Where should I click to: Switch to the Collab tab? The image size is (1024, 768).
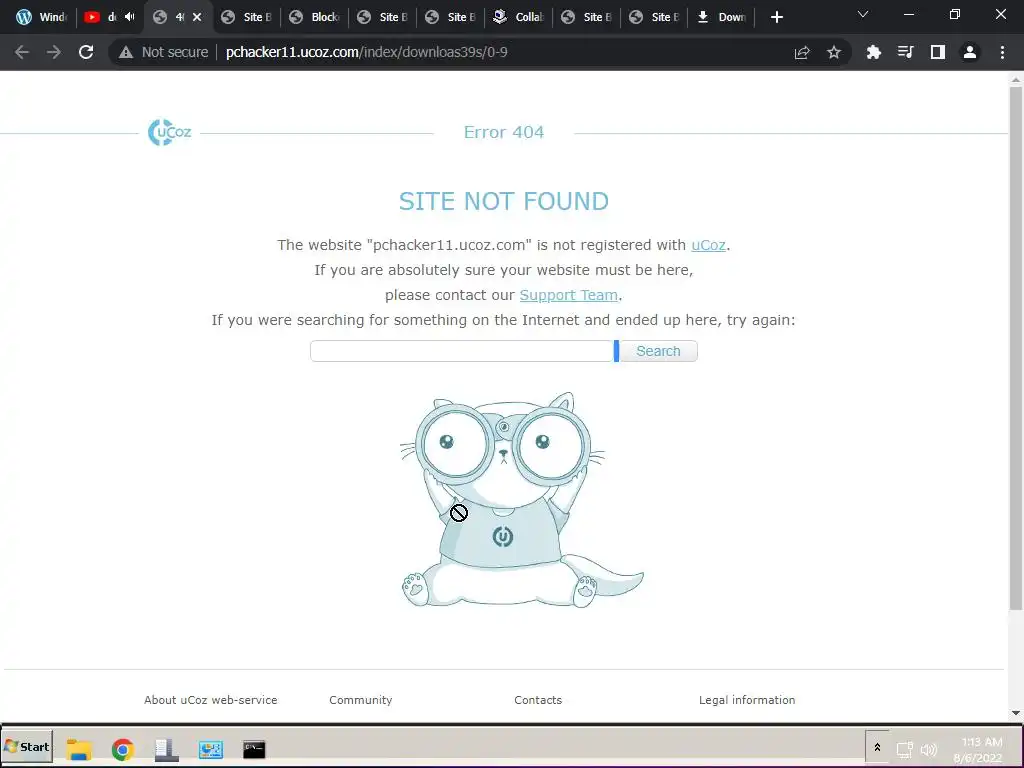pyautogui.click(x=519, y=17)
